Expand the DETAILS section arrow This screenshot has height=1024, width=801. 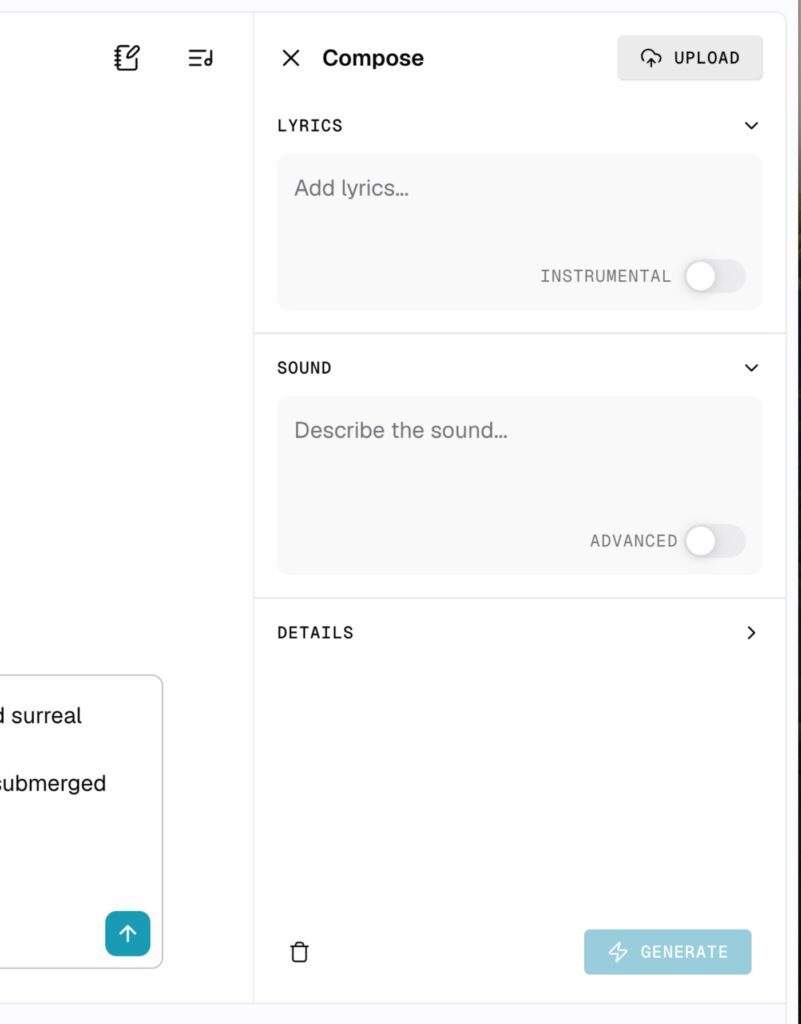[751, 632]
